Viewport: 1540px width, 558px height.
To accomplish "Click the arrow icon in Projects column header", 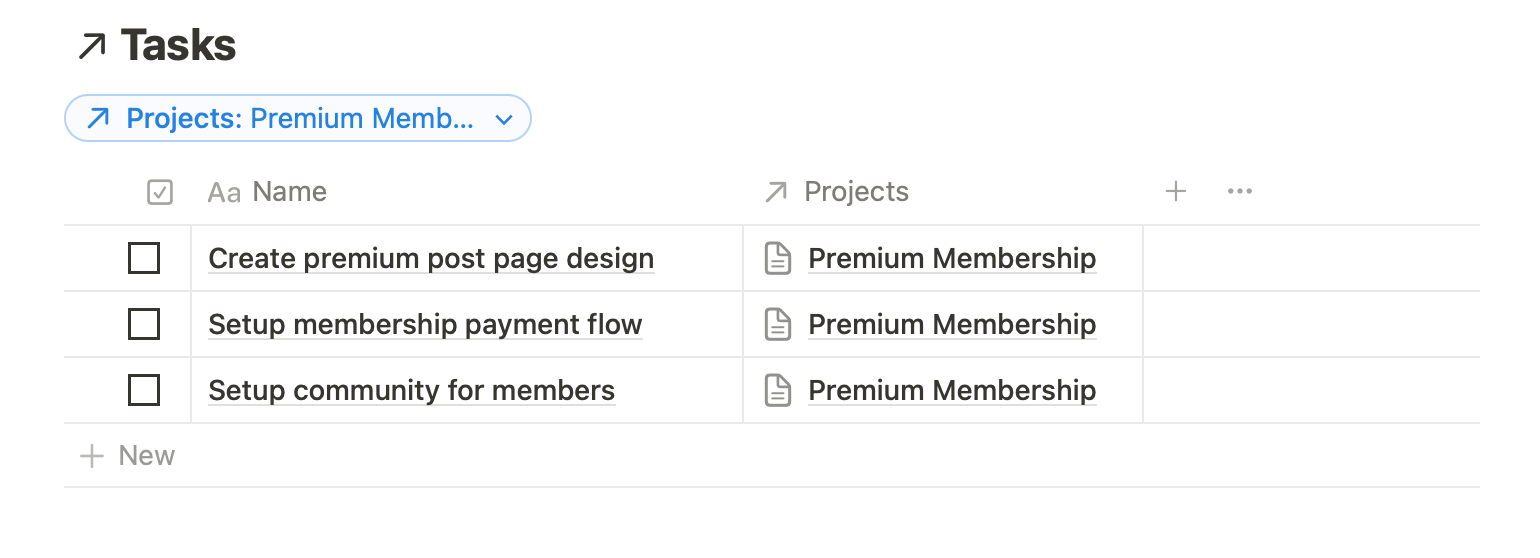I will 776,192.
